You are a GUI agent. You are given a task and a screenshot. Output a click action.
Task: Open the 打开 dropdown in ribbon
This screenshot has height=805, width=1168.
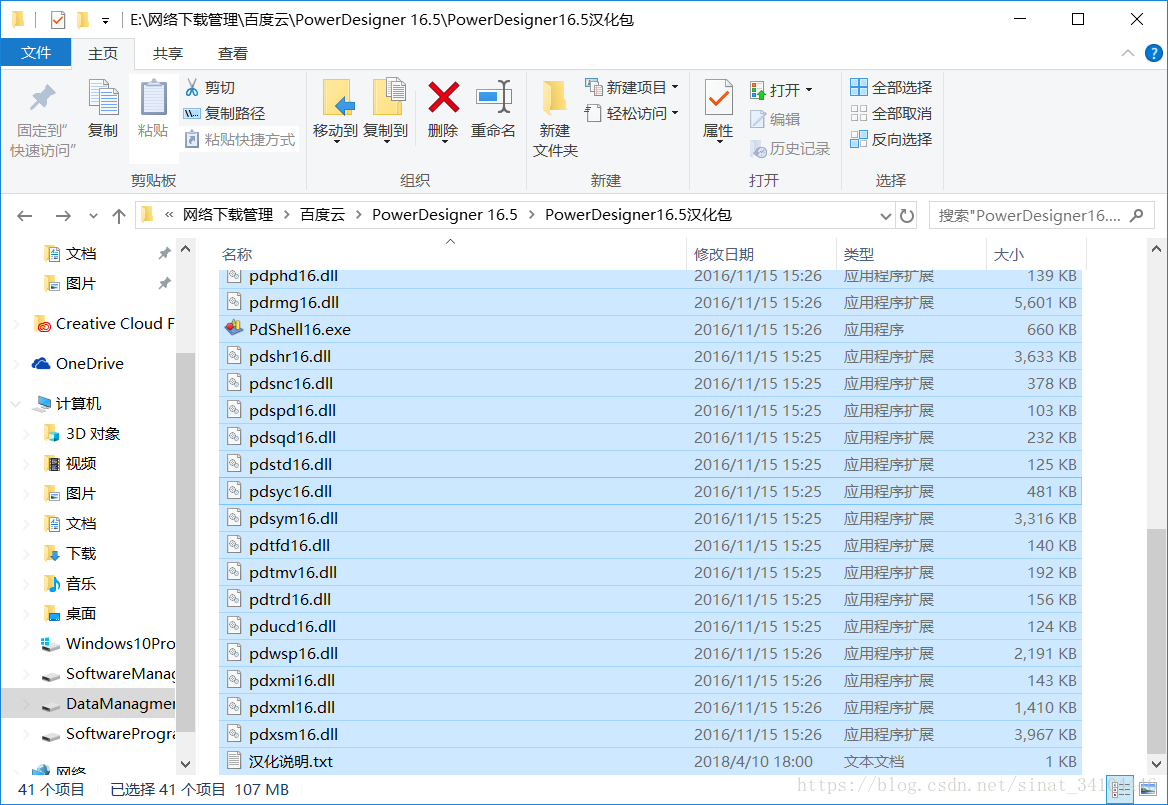tap(781, 90)
